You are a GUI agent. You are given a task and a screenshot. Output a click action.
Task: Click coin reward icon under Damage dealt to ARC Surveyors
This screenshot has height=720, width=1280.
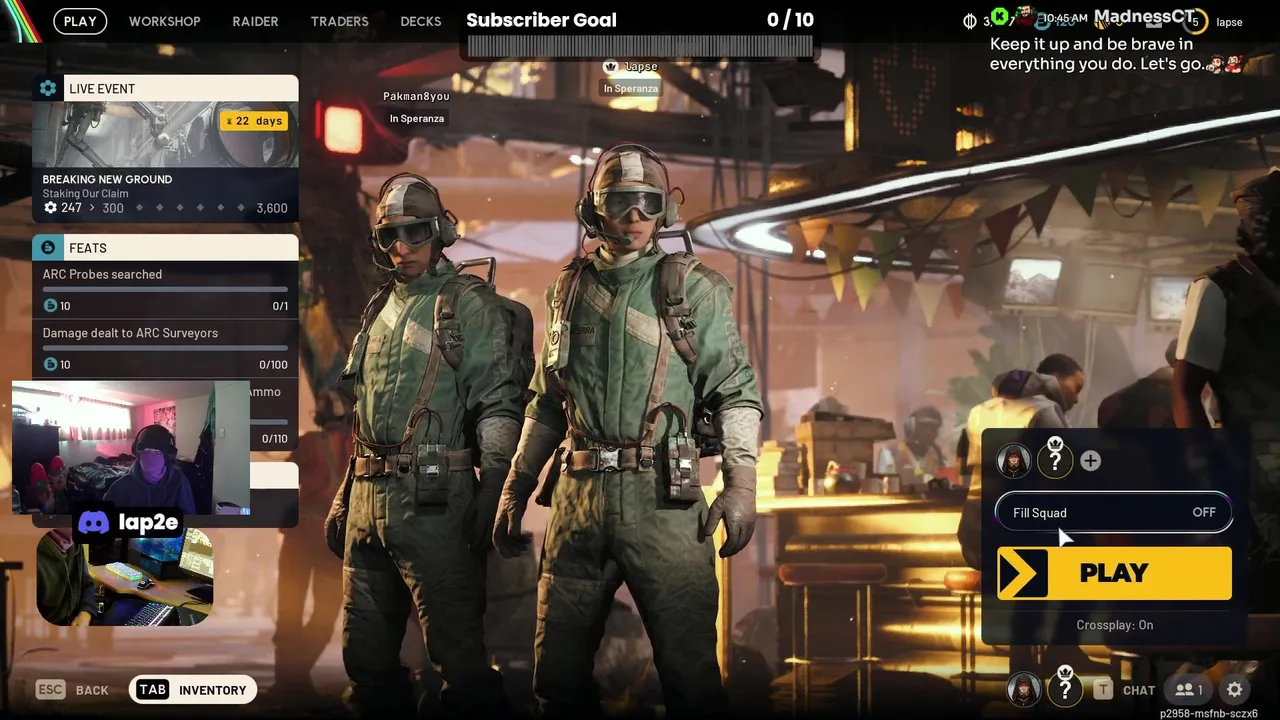point(50,365)
